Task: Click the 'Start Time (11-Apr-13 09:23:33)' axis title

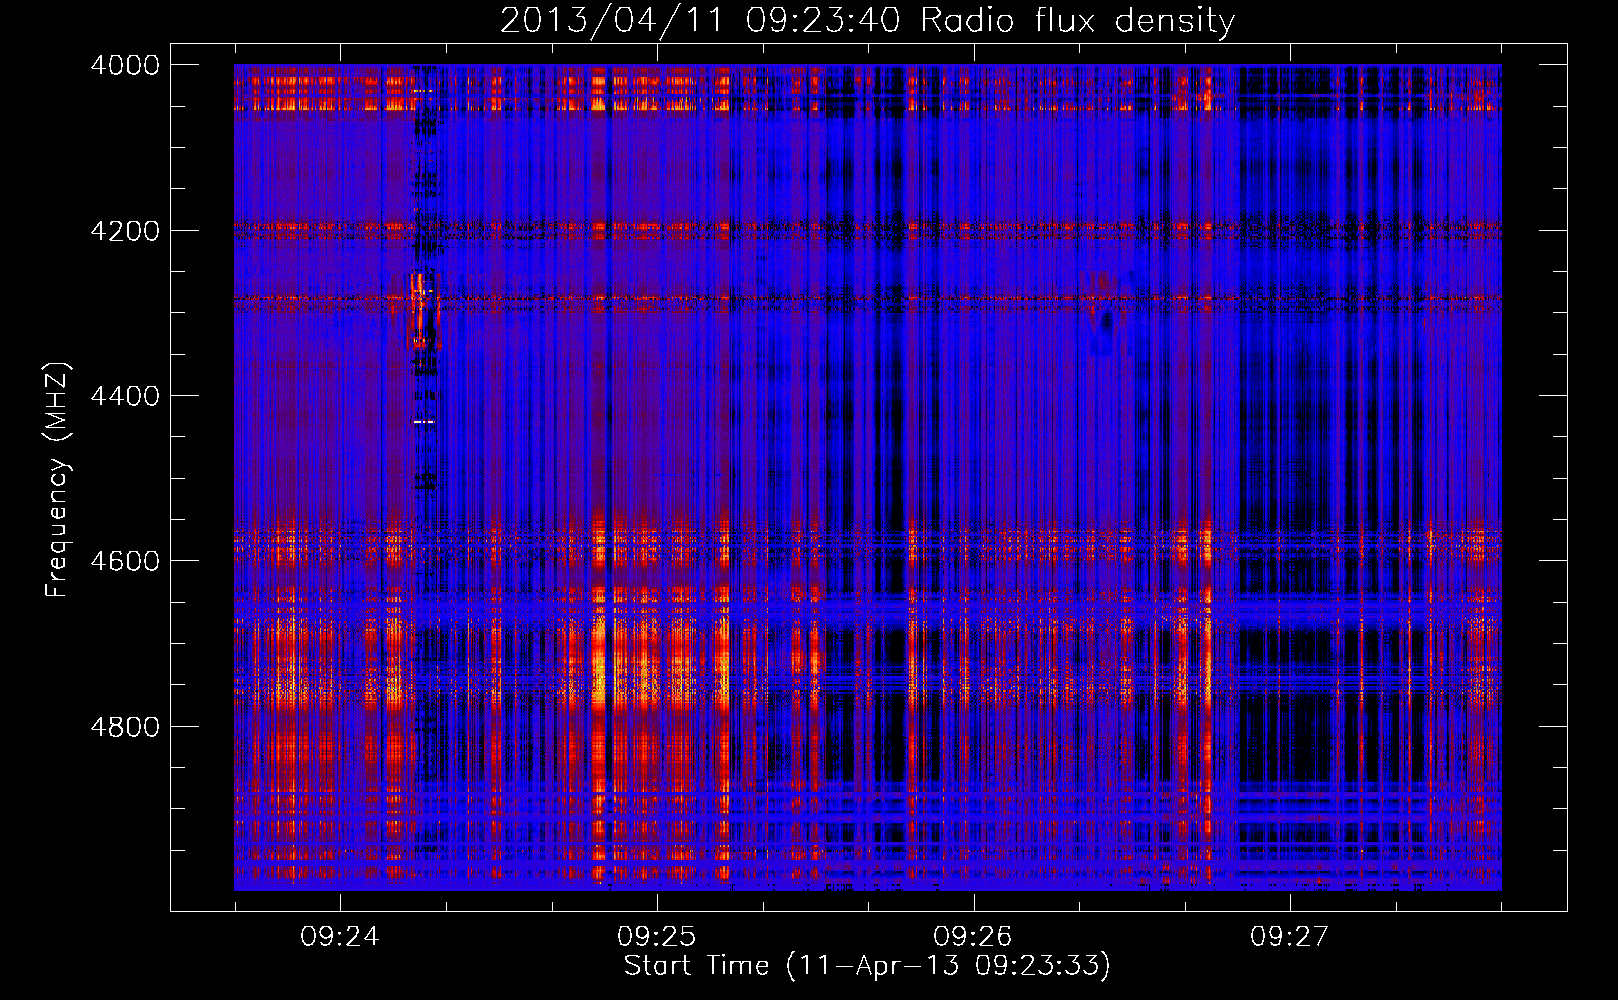Action: (867, 966)
